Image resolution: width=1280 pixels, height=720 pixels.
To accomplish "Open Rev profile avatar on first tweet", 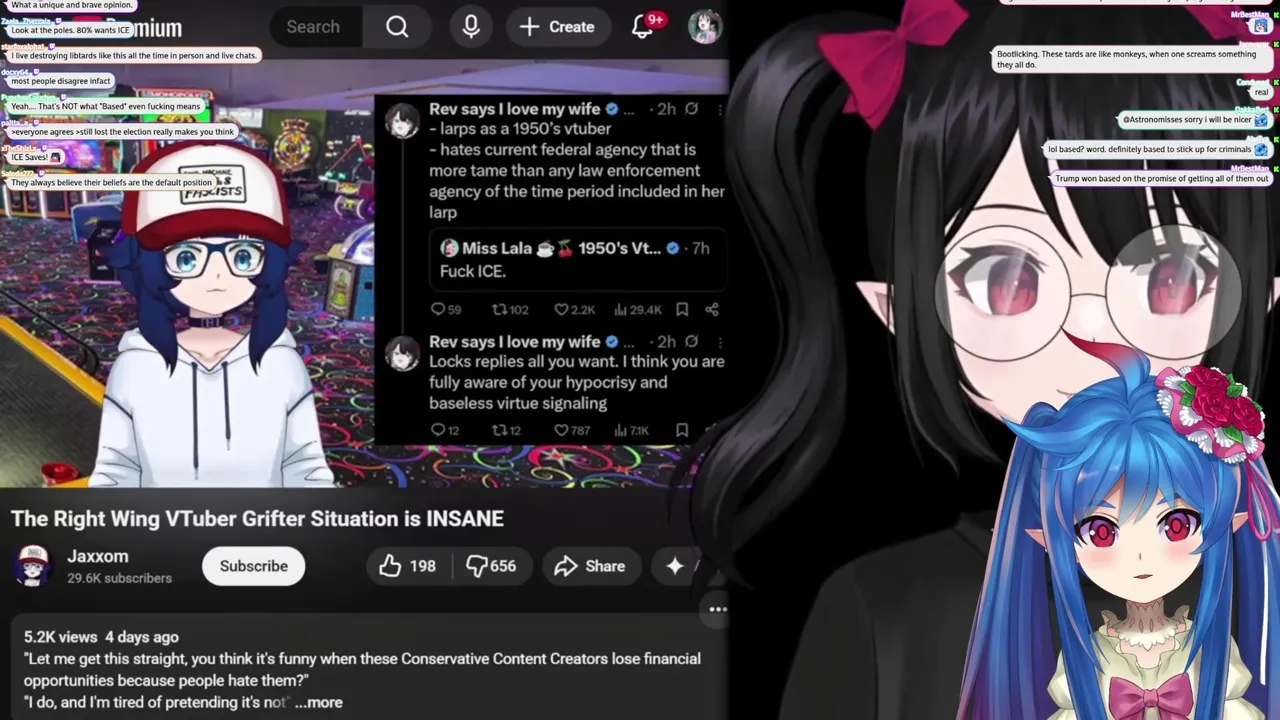I will (x=402, y=120).
